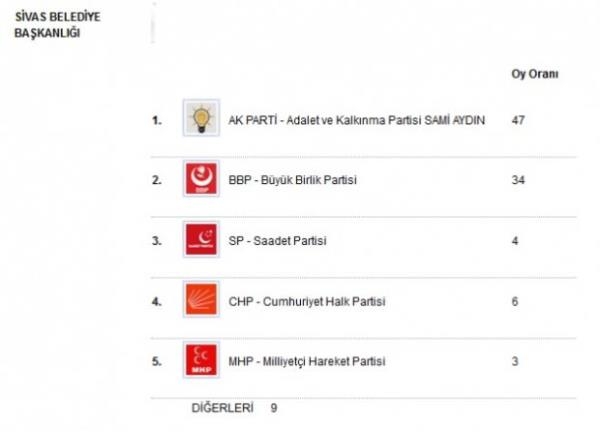Click BBP's vote share of 34
600x432 pixels.
(517, 181)
